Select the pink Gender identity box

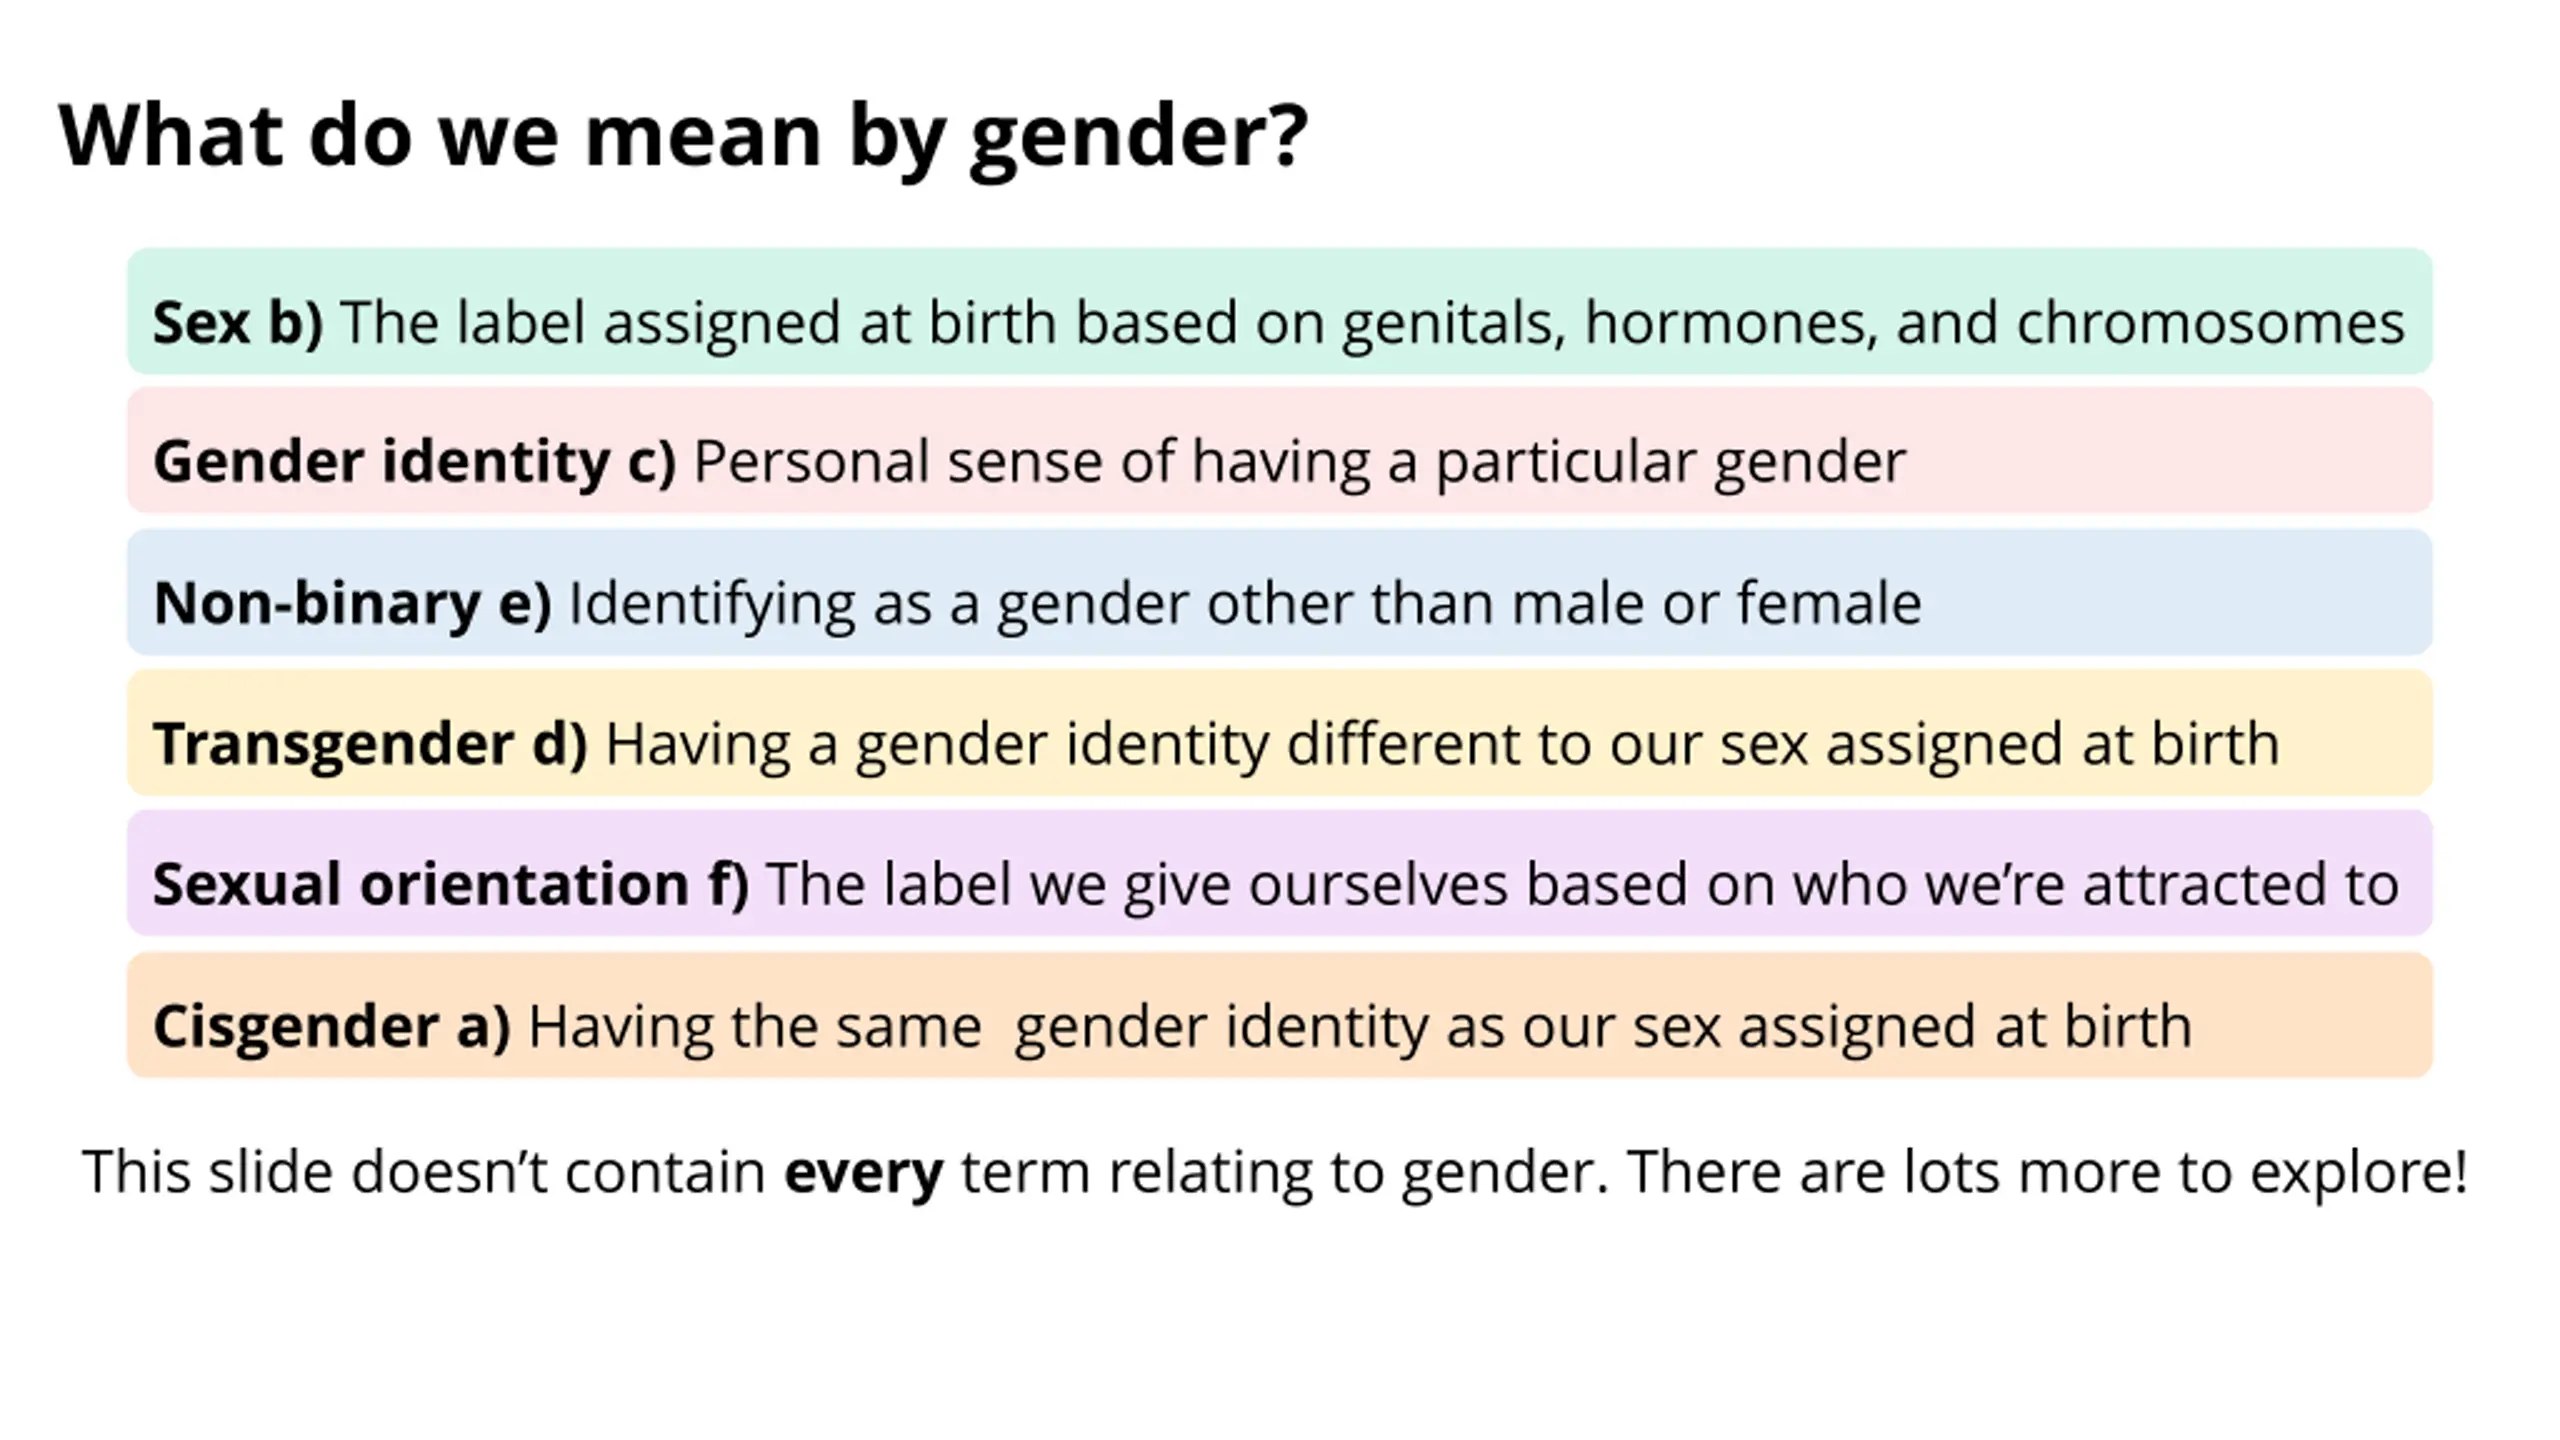click(x=1279, y=450)
